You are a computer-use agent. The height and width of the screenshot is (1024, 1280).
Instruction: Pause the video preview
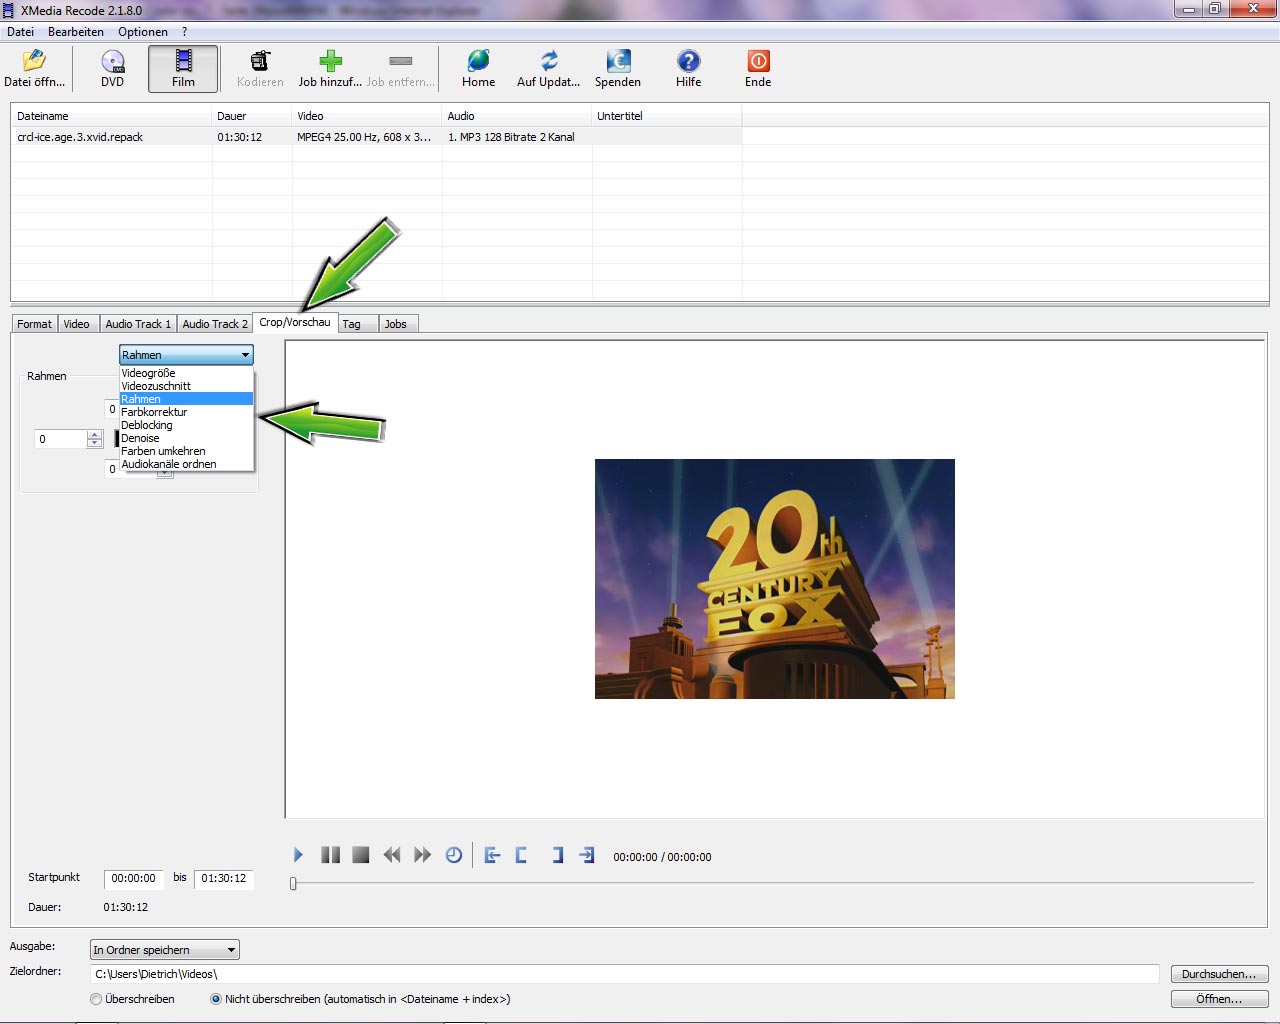[330, 855]
